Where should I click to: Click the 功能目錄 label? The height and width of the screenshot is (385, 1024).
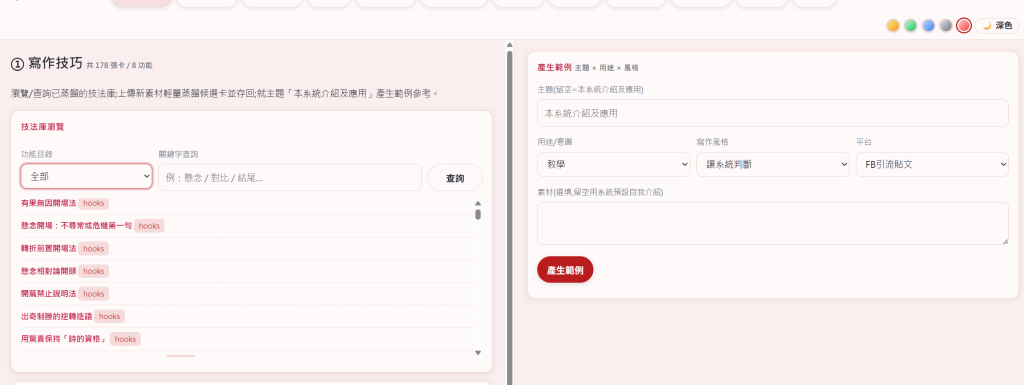37,154
